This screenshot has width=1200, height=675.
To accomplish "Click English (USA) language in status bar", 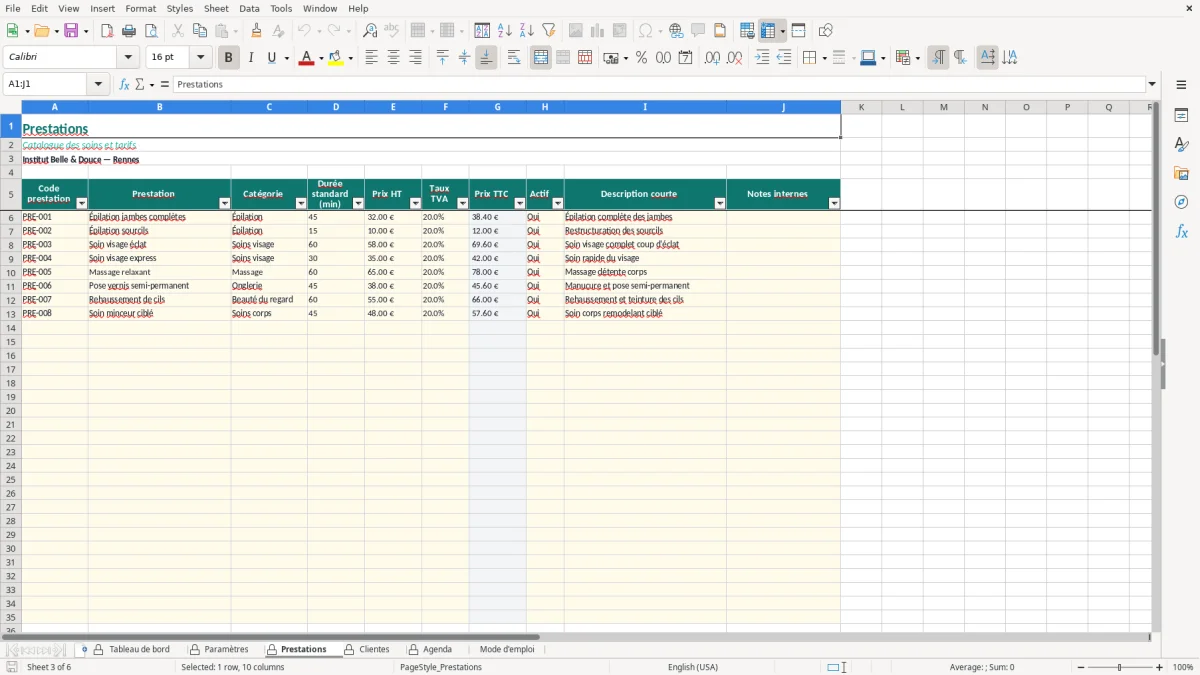I will click(693, 667).
